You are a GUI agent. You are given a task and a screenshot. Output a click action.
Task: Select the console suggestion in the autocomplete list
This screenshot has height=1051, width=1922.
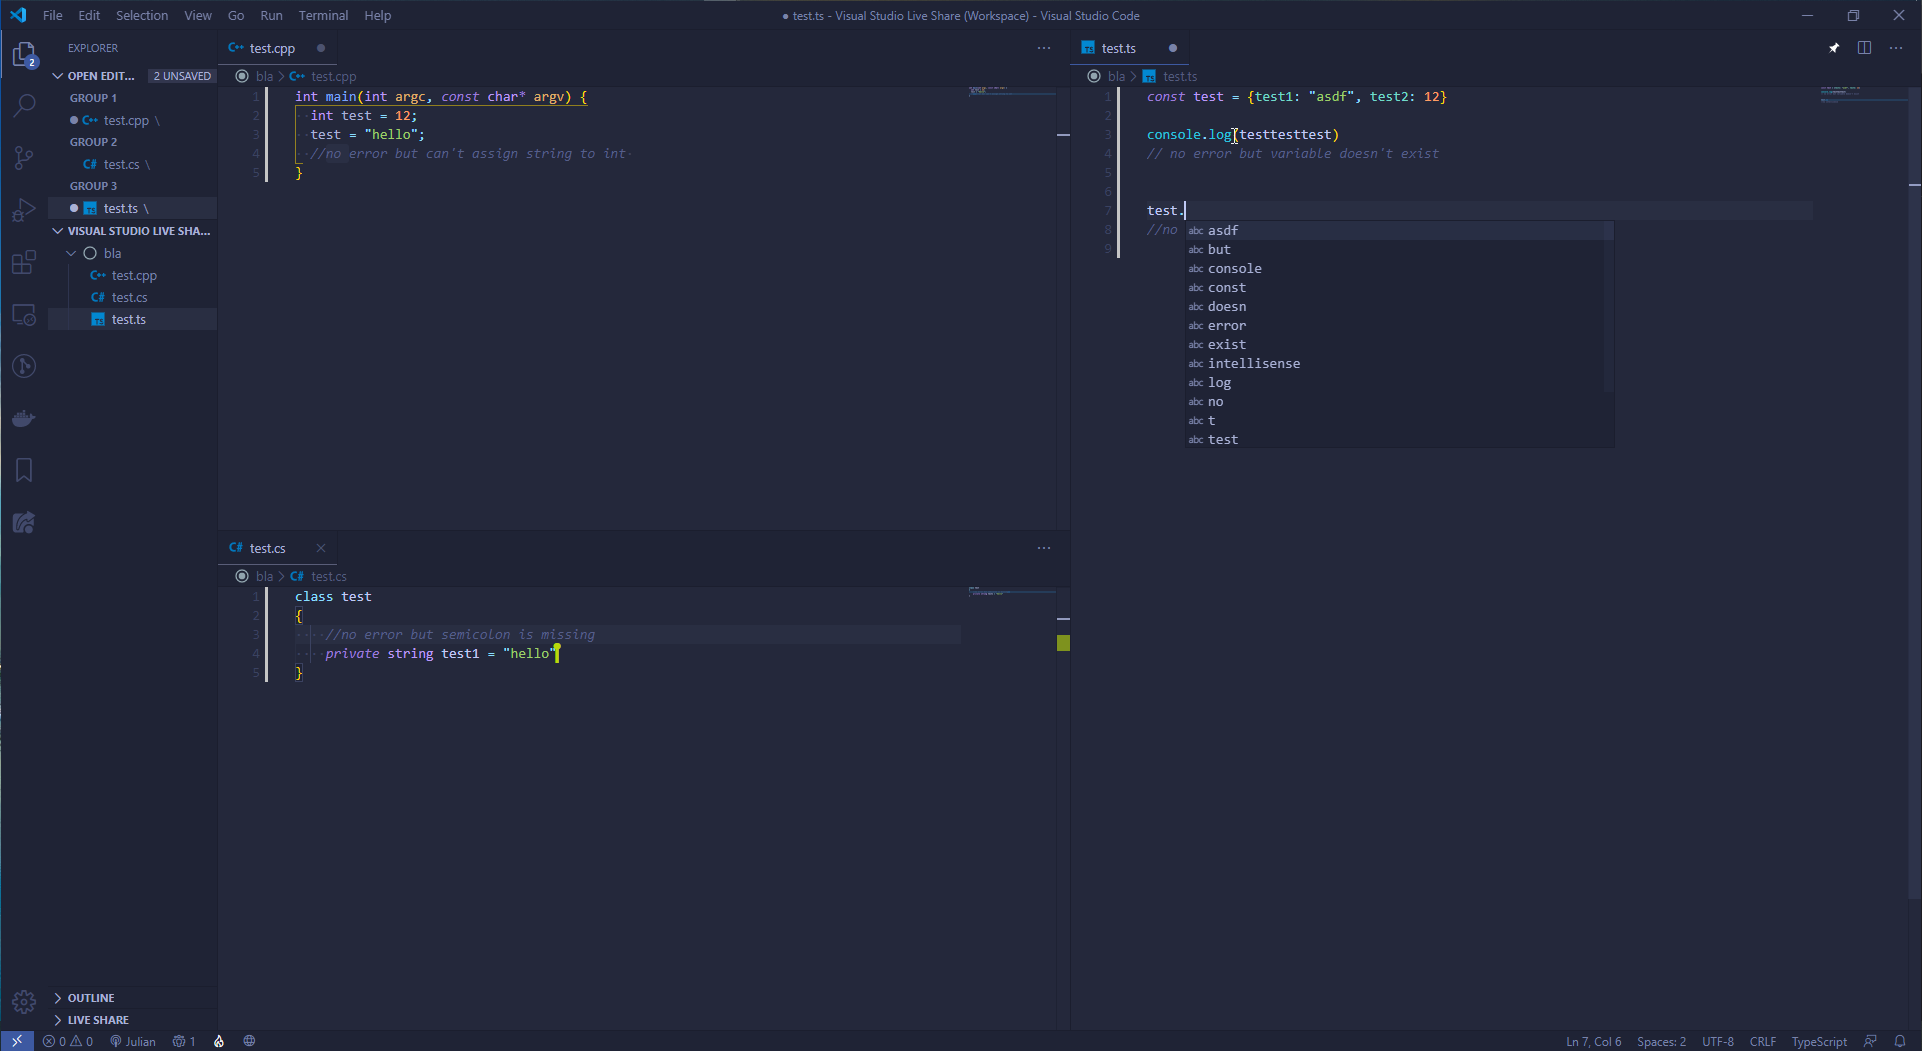click(1234, 268)
